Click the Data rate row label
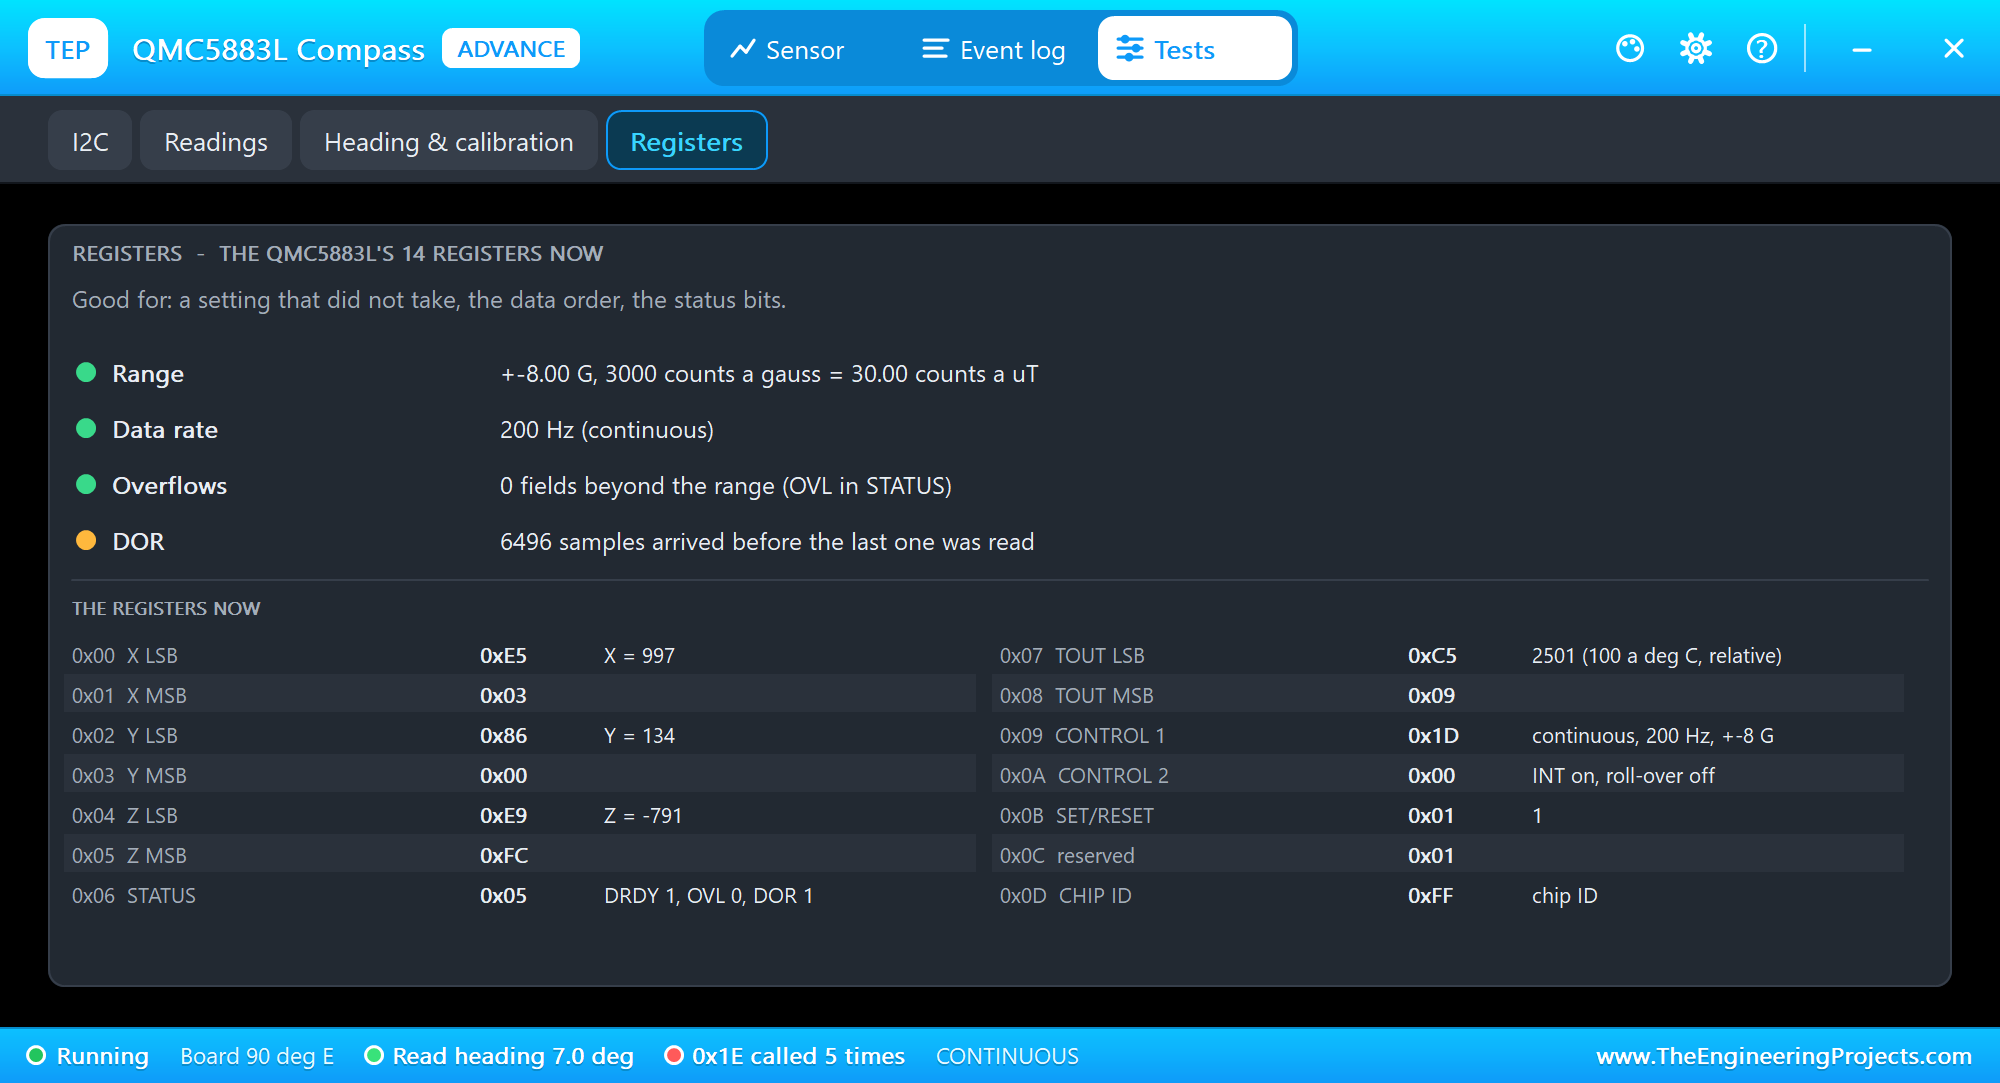 [165, 429]
